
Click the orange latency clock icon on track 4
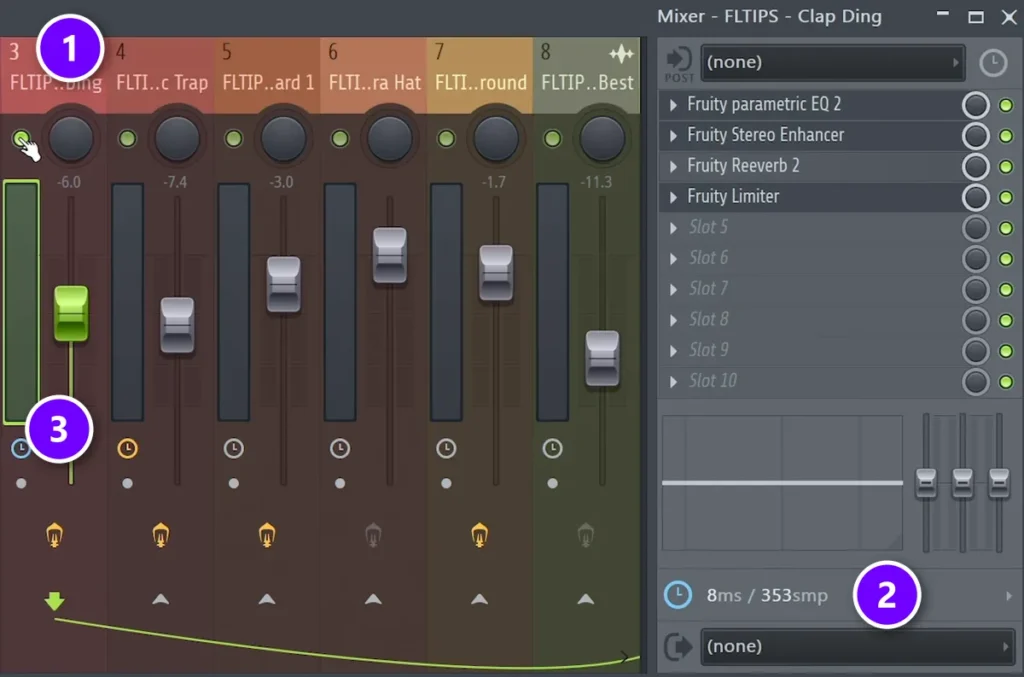(127, 449)
